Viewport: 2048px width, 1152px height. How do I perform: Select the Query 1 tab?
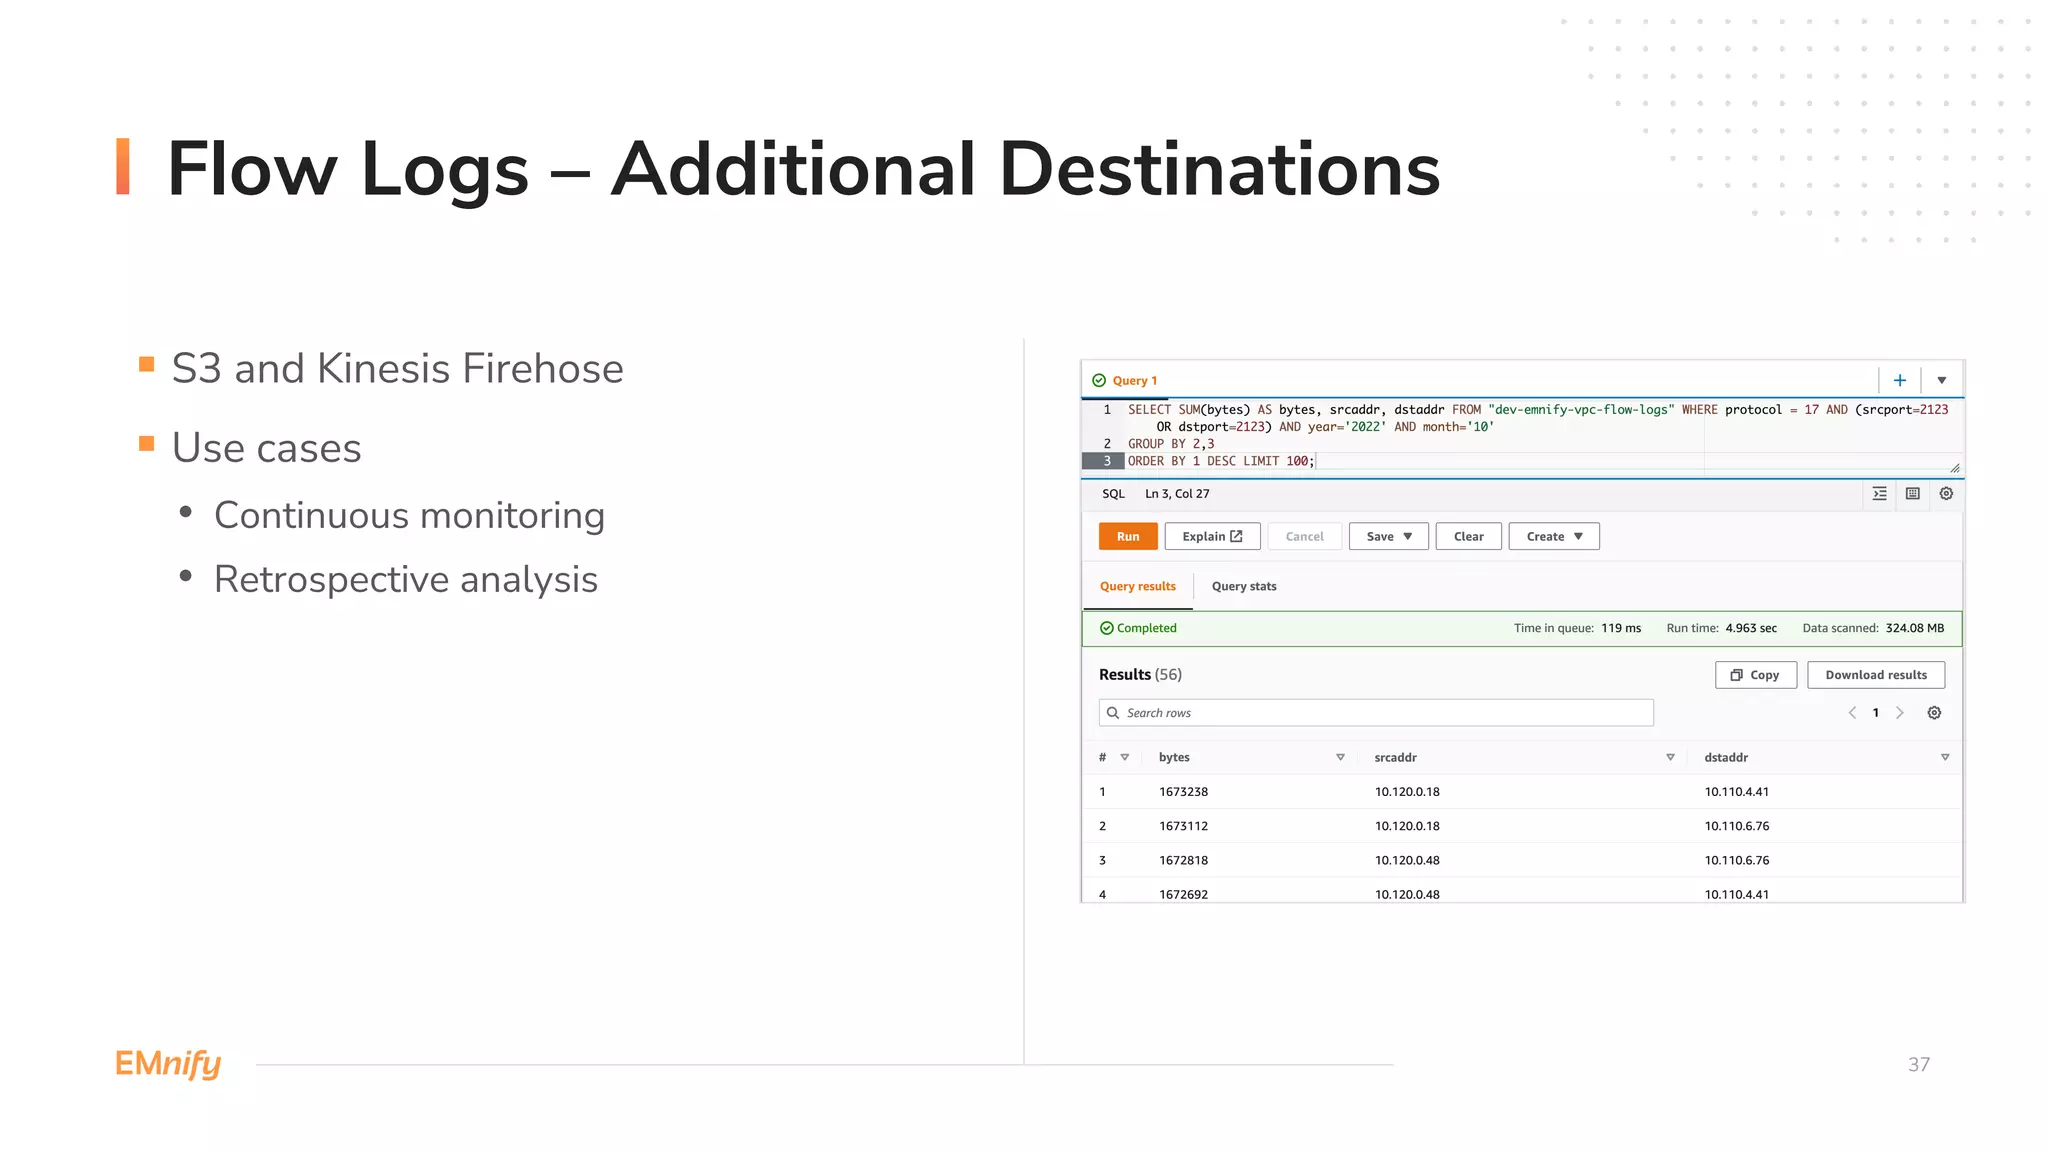click(1125, 380)
